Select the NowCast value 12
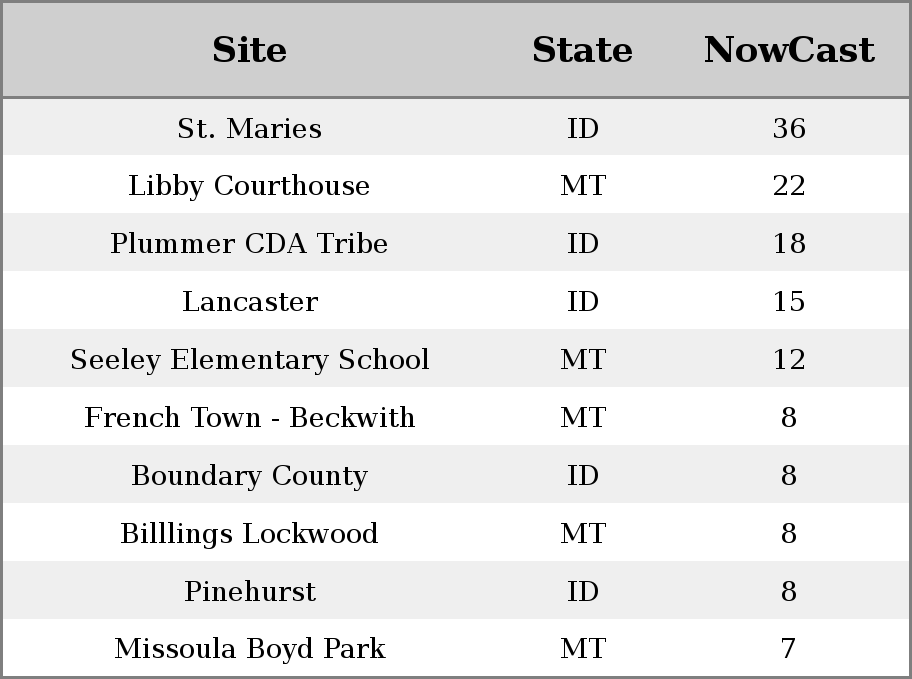Image resolution: width=912 pixels, height=679 pixels. point(789,360)
